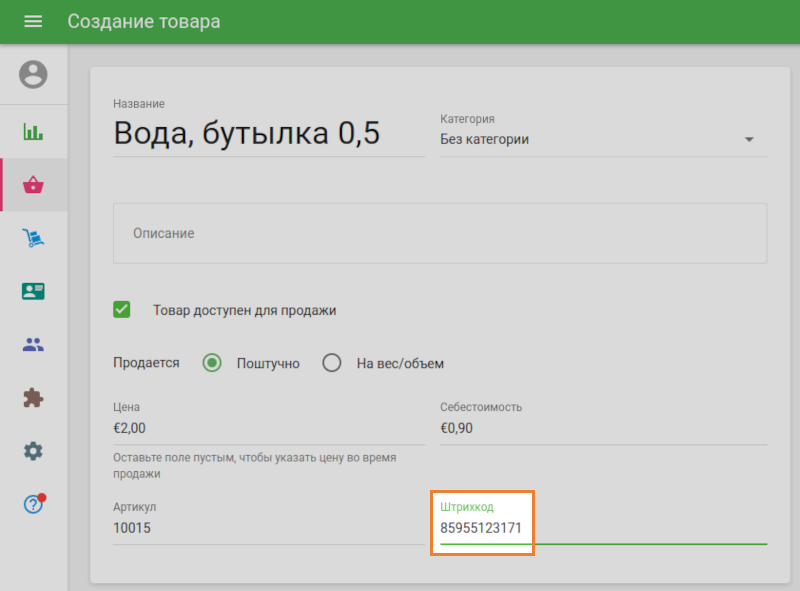800x591 pixels.
Task: Open the sales reports bar chart icon
Action: click(33, 131)
